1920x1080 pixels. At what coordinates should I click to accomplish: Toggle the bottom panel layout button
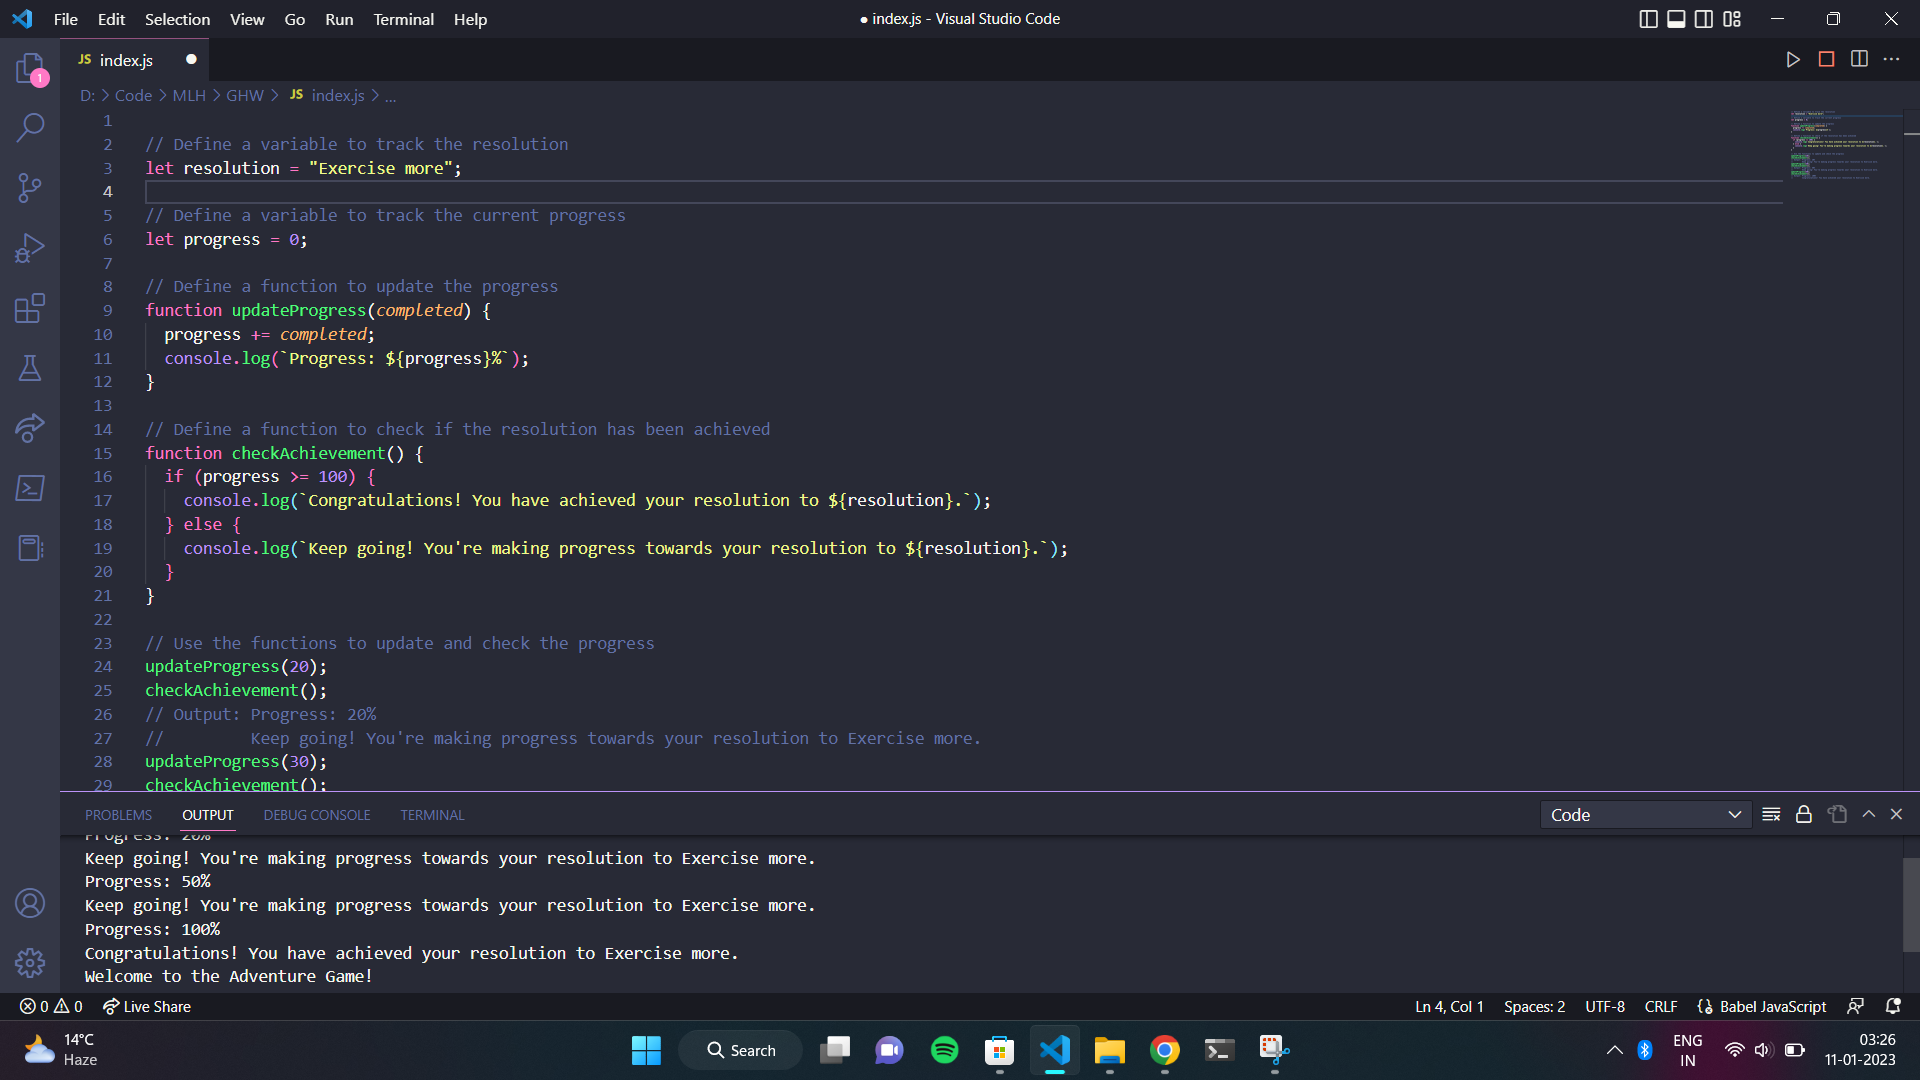point(1676,19)
